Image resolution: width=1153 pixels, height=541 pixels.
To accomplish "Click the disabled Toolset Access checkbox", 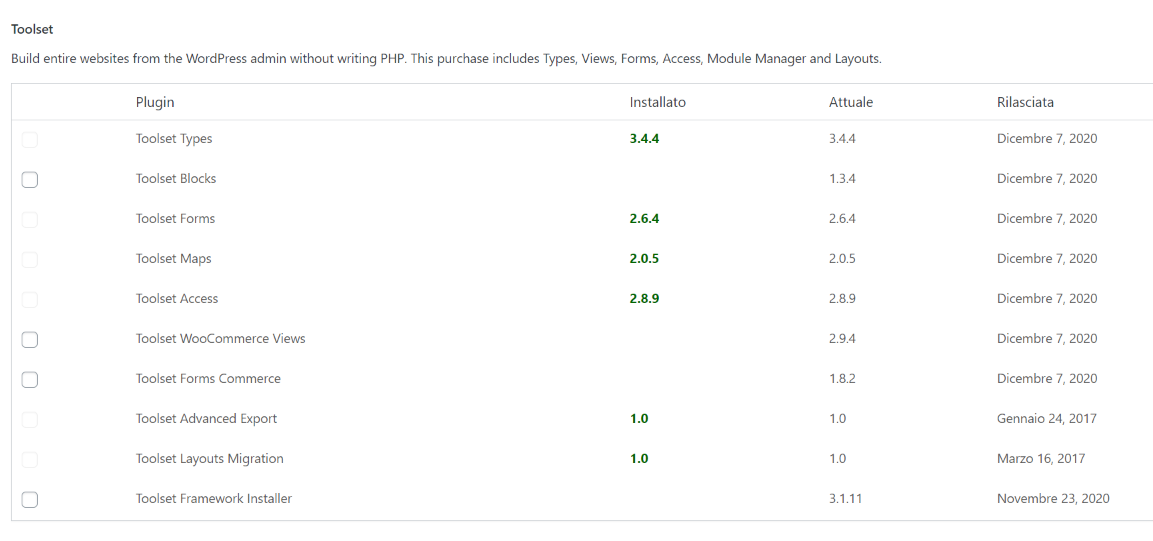I will point(29,300).
